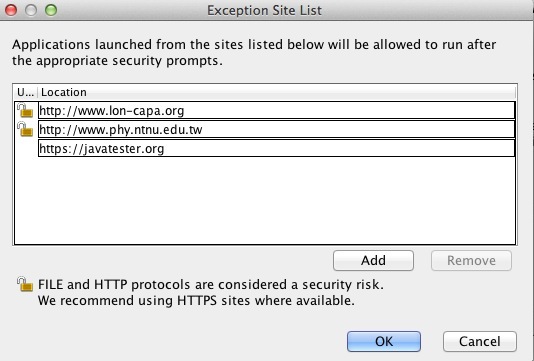
Task: Confirm the dialog with OK
Action: [384, 341]
